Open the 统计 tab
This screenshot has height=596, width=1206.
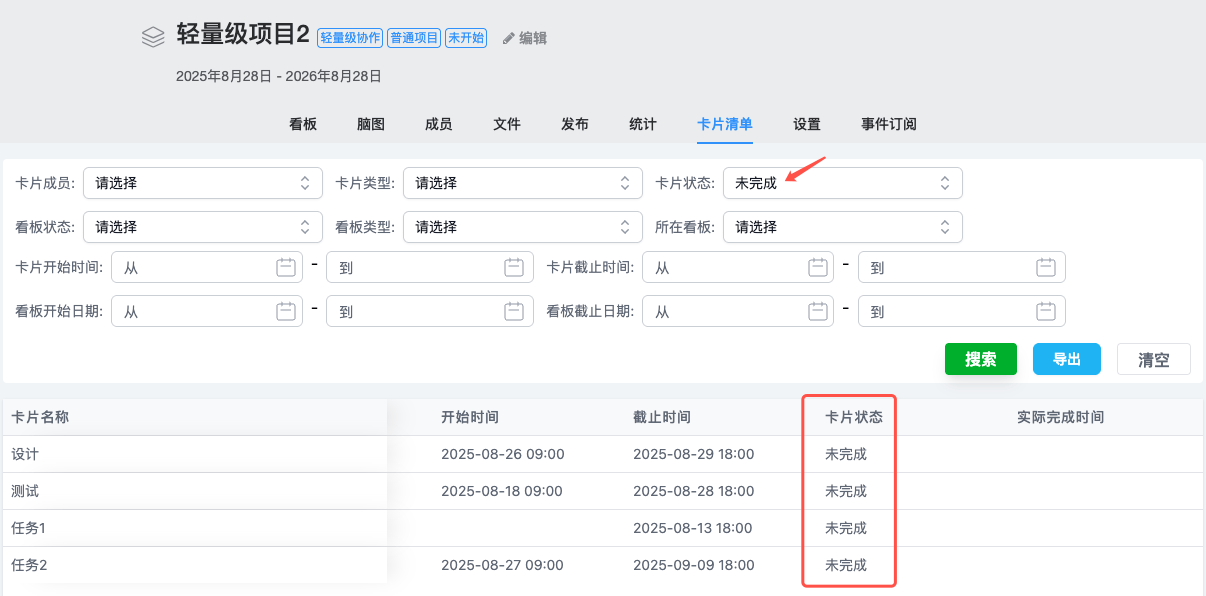[x=643, y=124]
